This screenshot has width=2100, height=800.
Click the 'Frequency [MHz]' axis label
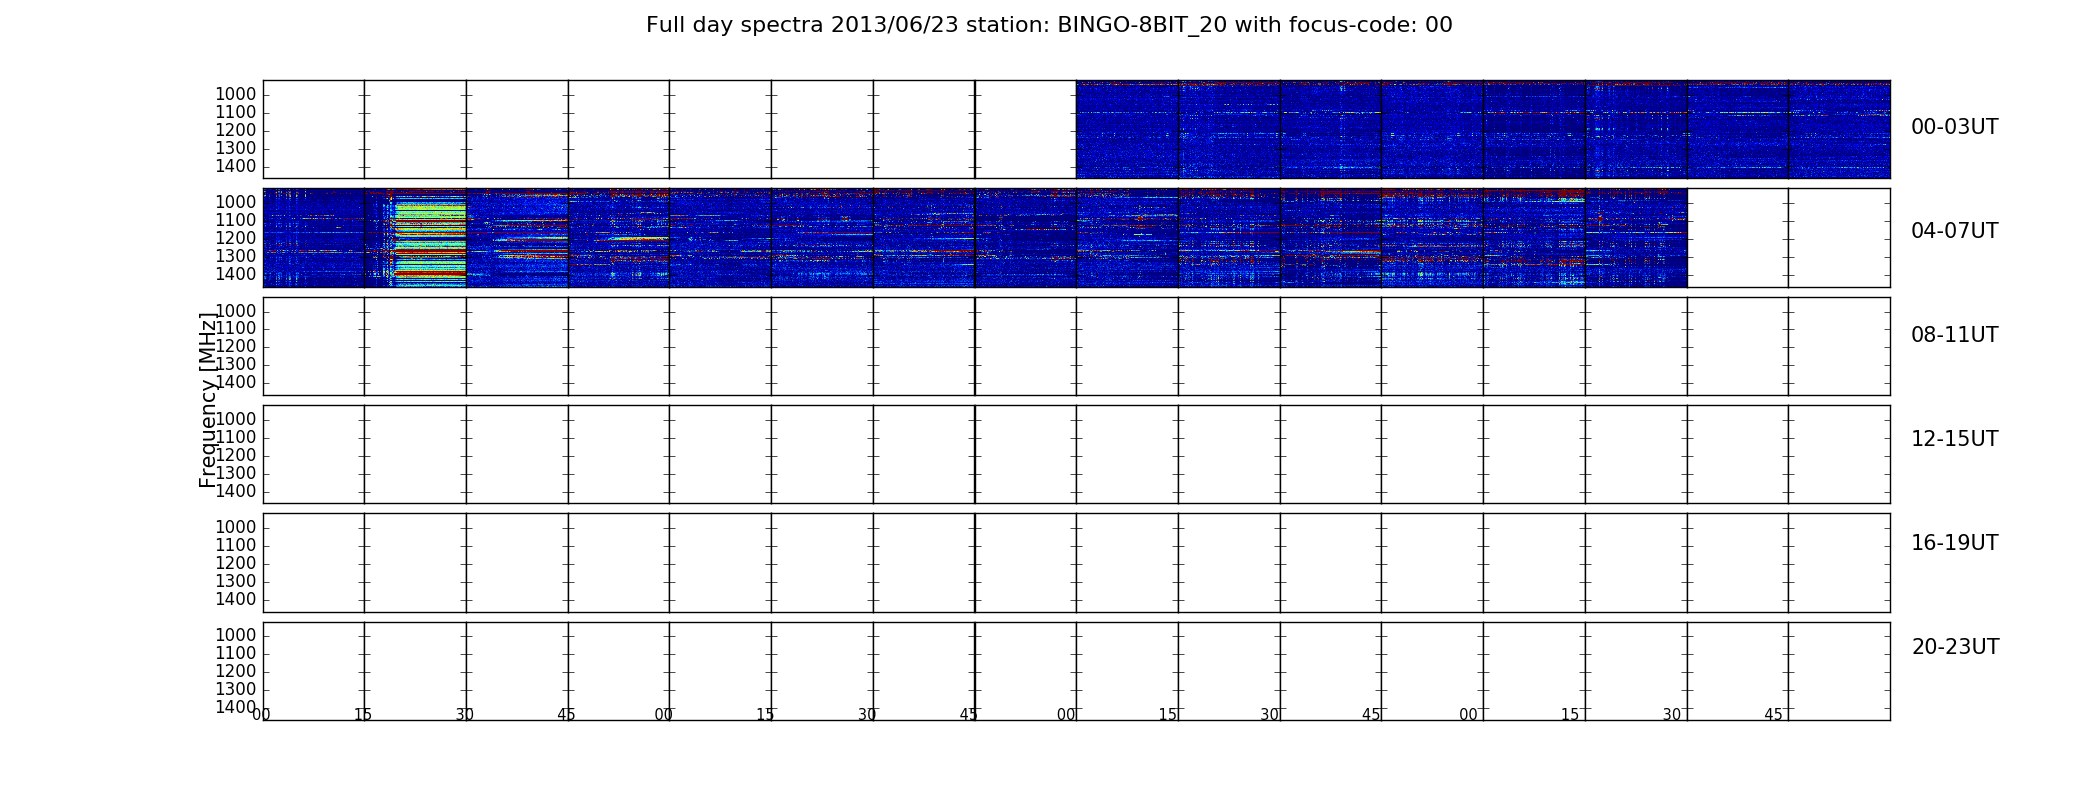(x=208, y=400)
